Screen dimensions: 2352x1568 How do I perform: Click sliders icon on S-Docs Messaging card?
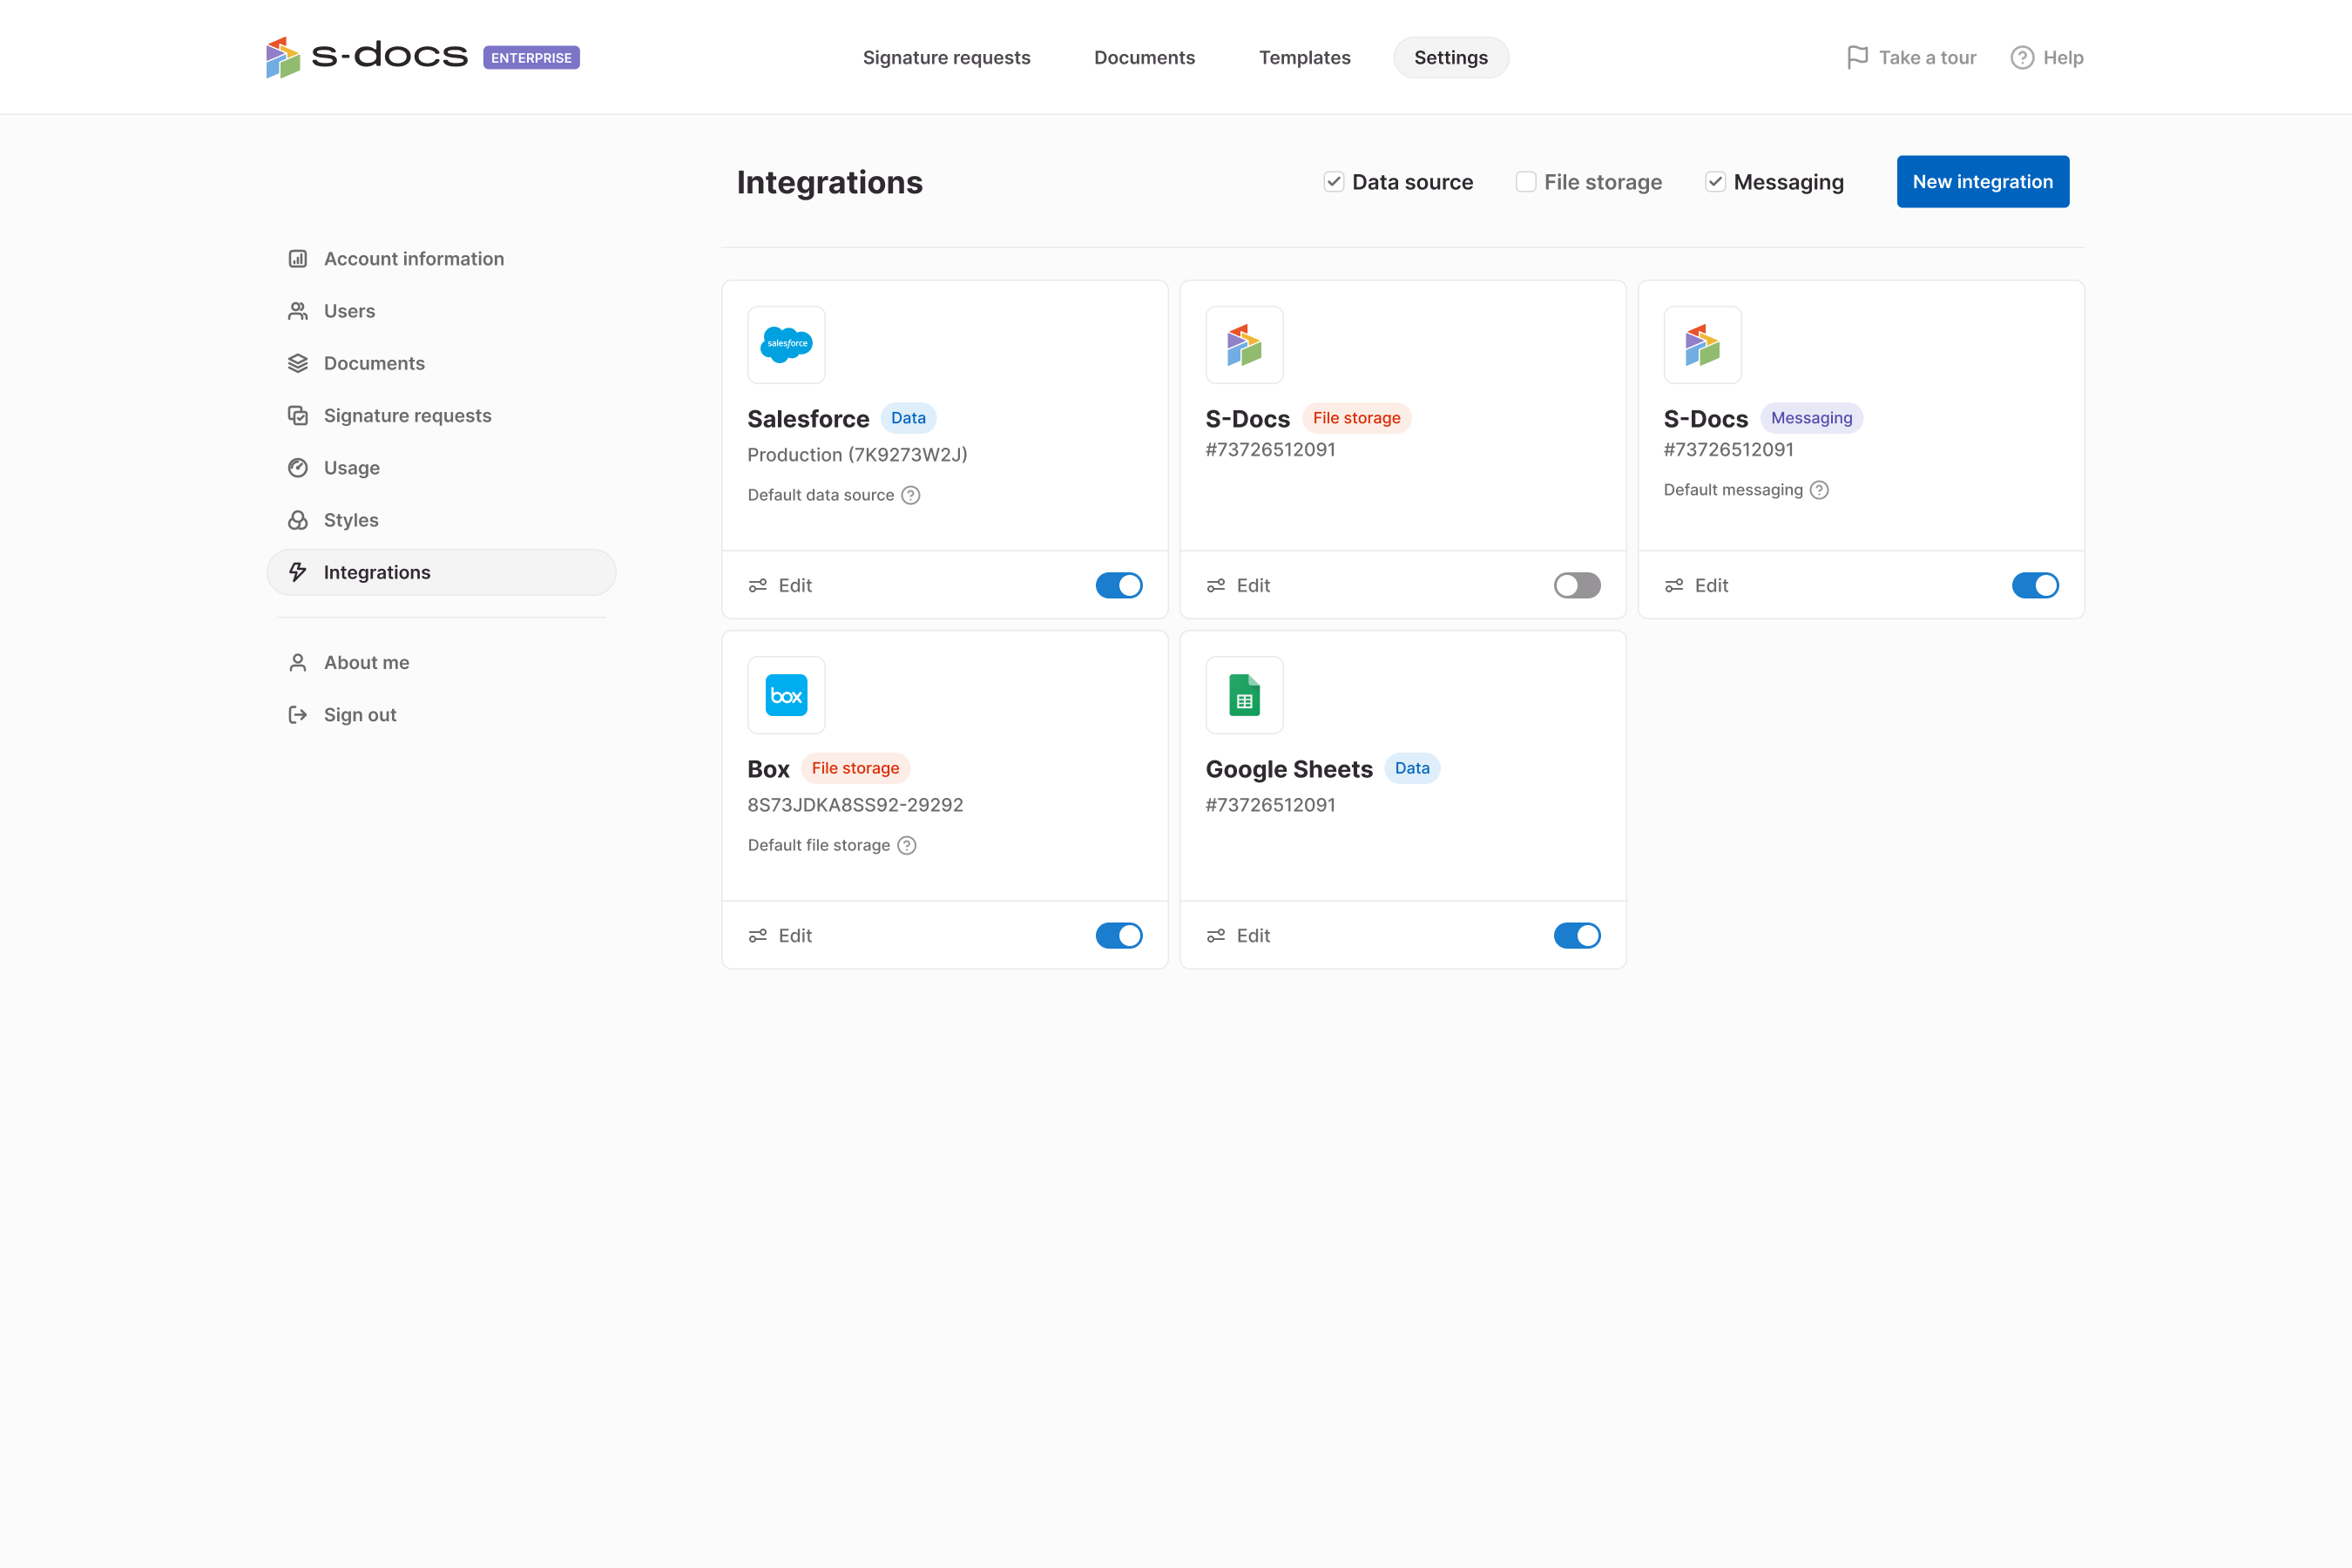(1673, 585)
